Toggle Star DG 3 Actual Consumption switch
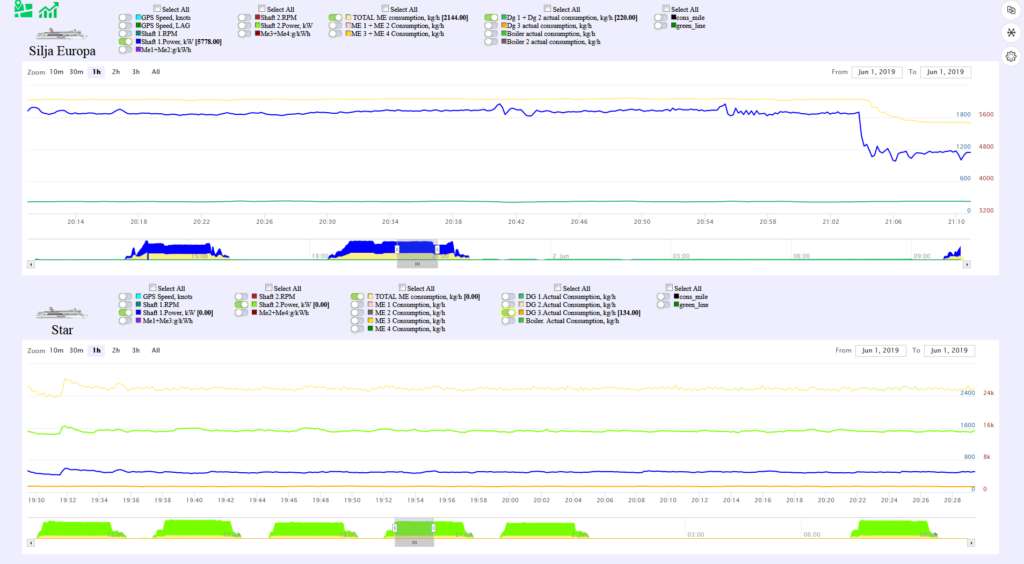The width and height of the screenshot is (1024, 564). (509, 313)
